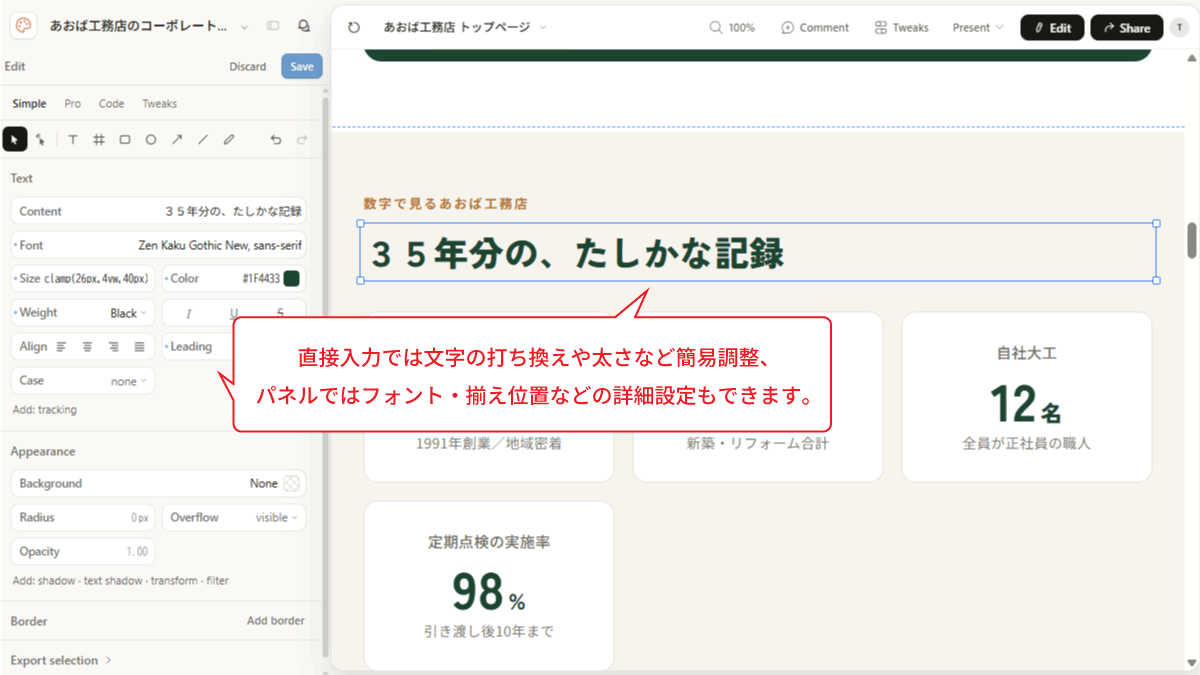Switch to the Pro tab
This screenshot has width=1200, height=675.
click(x=73, y=104)
